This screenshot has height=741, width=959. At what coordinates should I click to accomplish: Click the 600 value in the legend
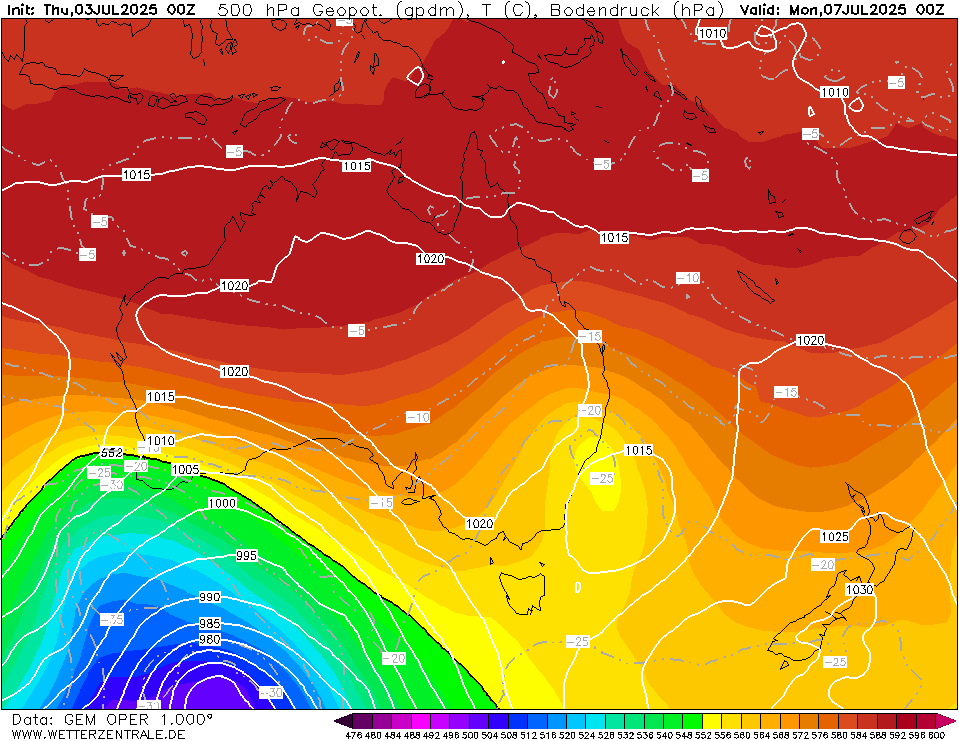click(935, 735)
